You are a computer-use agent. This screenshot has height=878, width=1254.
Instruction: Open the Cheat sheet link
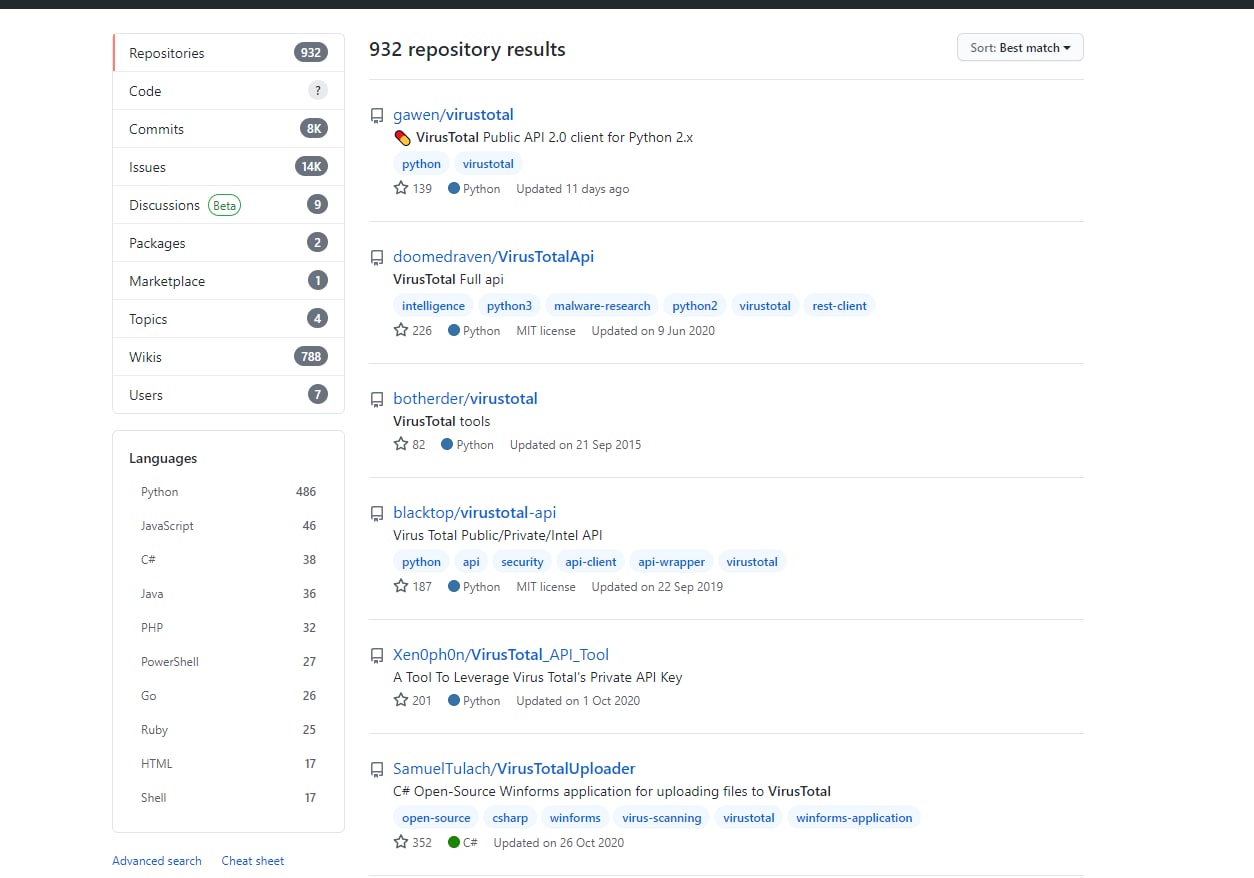tap(253, 861)
